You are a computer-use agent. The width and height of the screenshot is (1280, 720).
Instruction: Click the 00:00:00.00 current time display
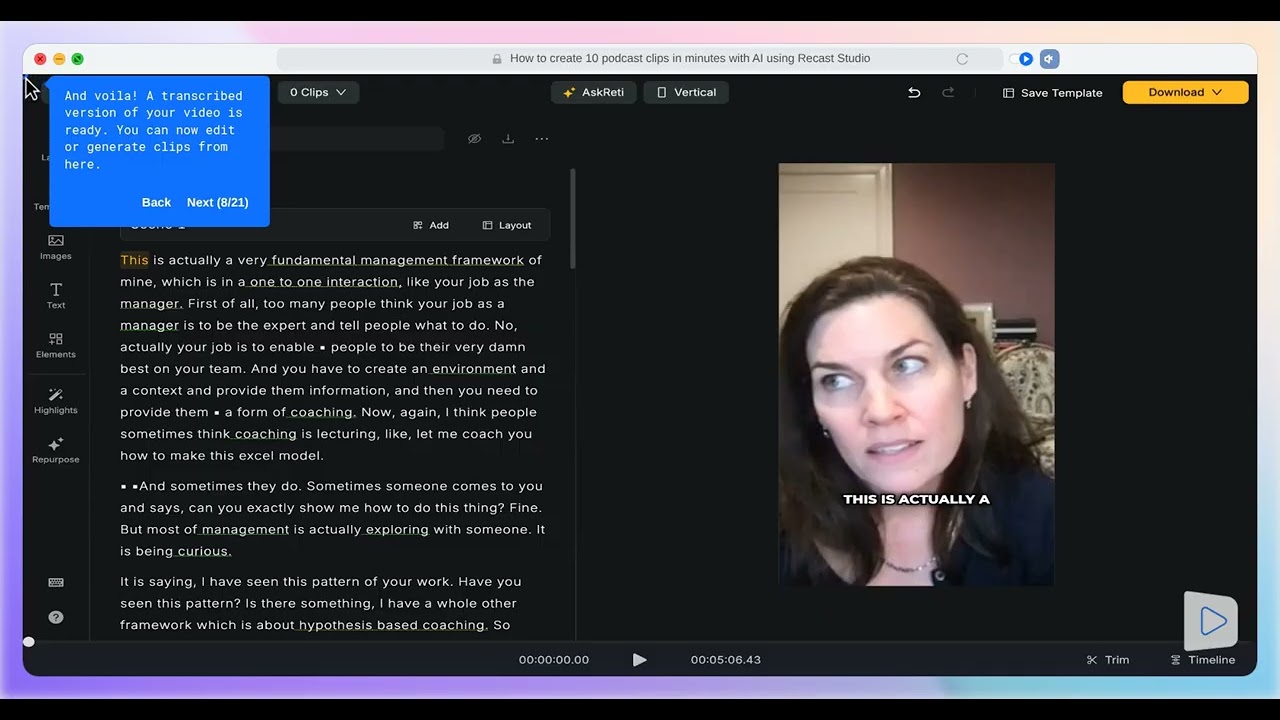[554, 660]
